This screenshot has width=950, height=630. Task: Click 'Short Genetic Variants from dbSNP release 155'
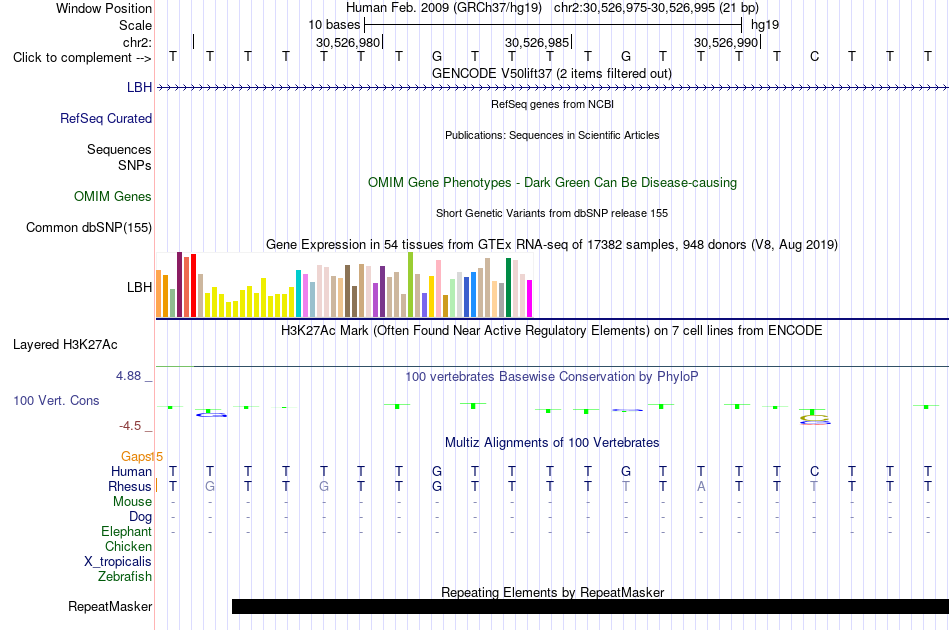coord(552,213)
